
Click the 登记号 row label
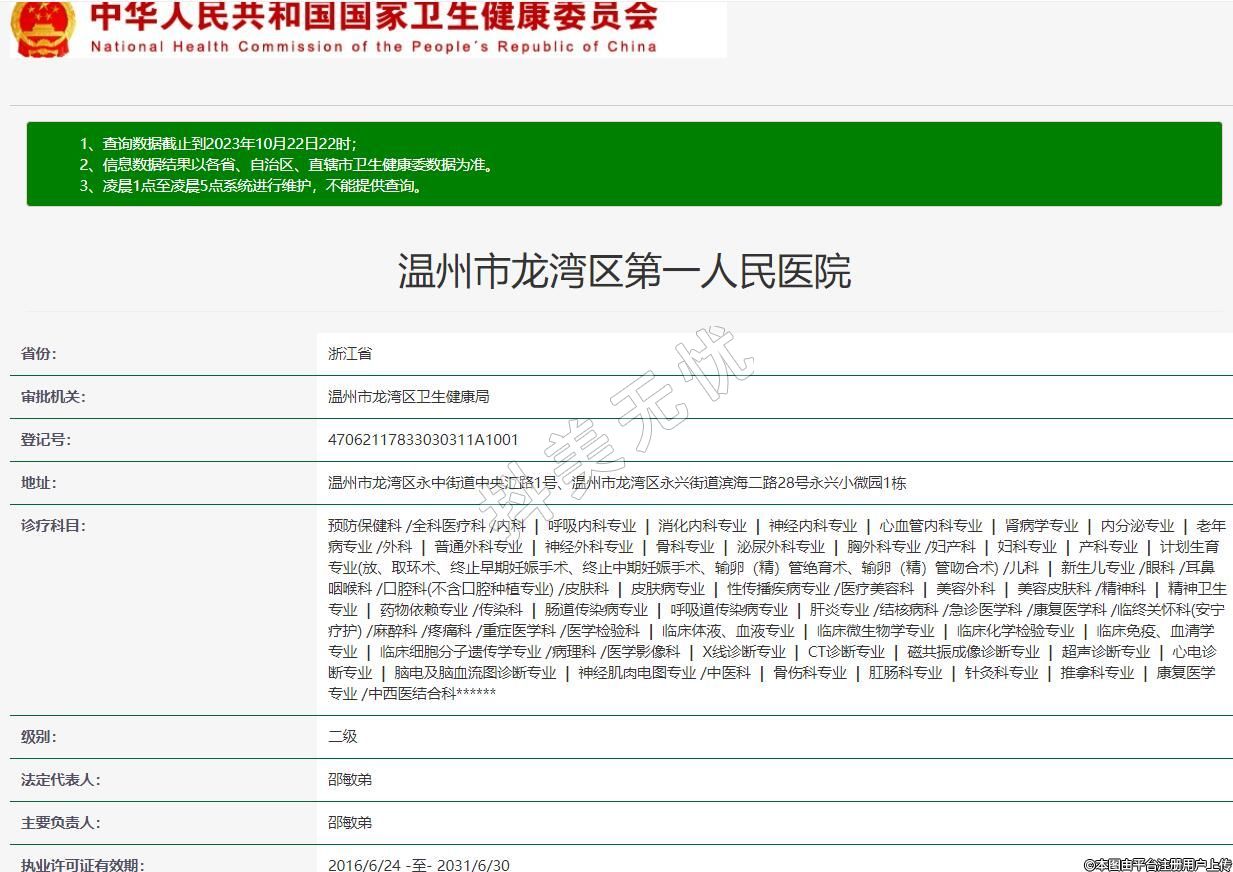point(46,439)
